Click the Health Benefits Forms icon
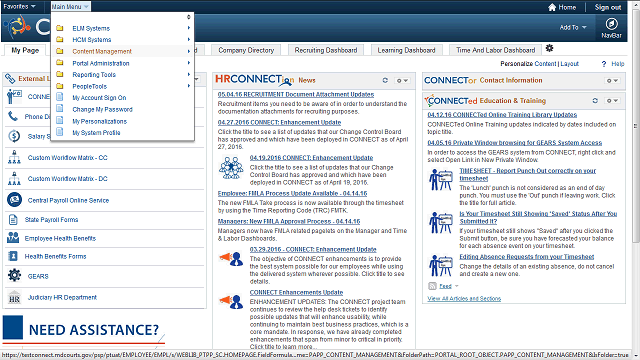 pyautogui.click(x=13, y=256)
